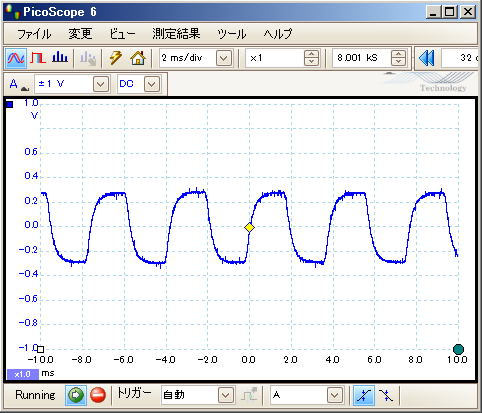Click the rewind to first buffer arrows
Image resolution: width=482 pixels, height=413 pixels.
coord(426,58)
